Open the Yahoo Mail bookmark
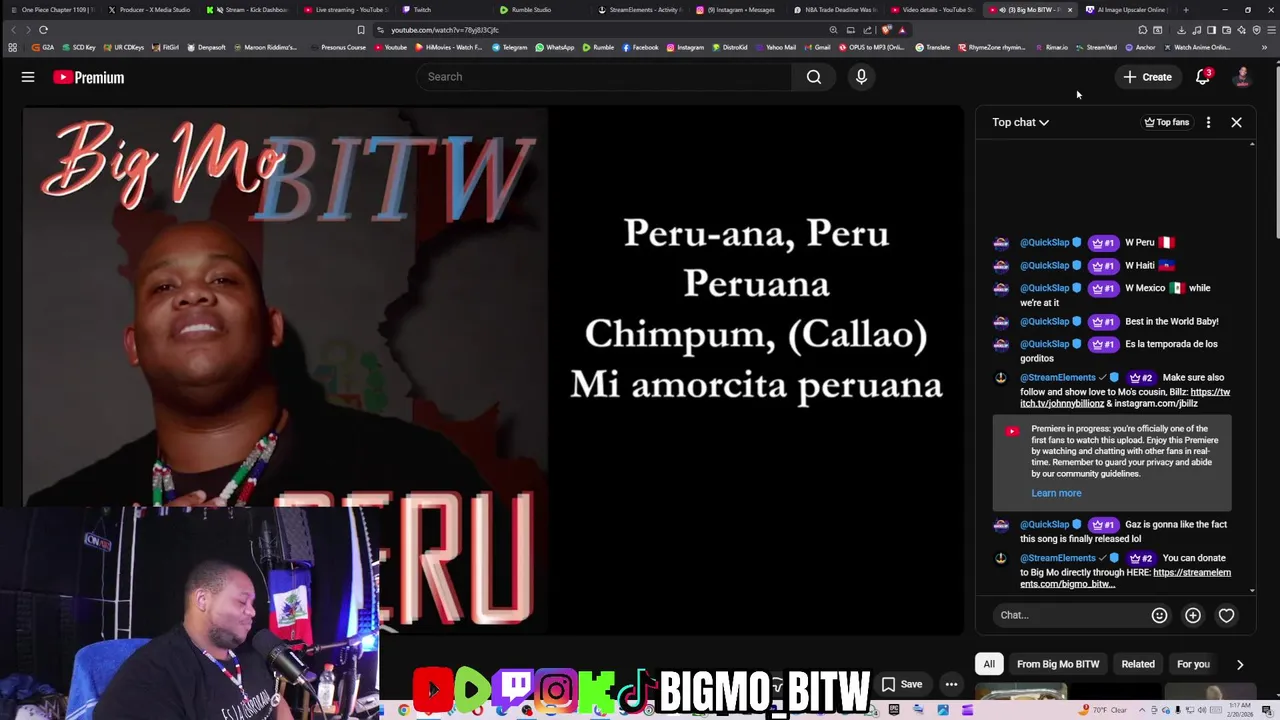The height and width of the screenshot is (720, 1280). point(776,47)
